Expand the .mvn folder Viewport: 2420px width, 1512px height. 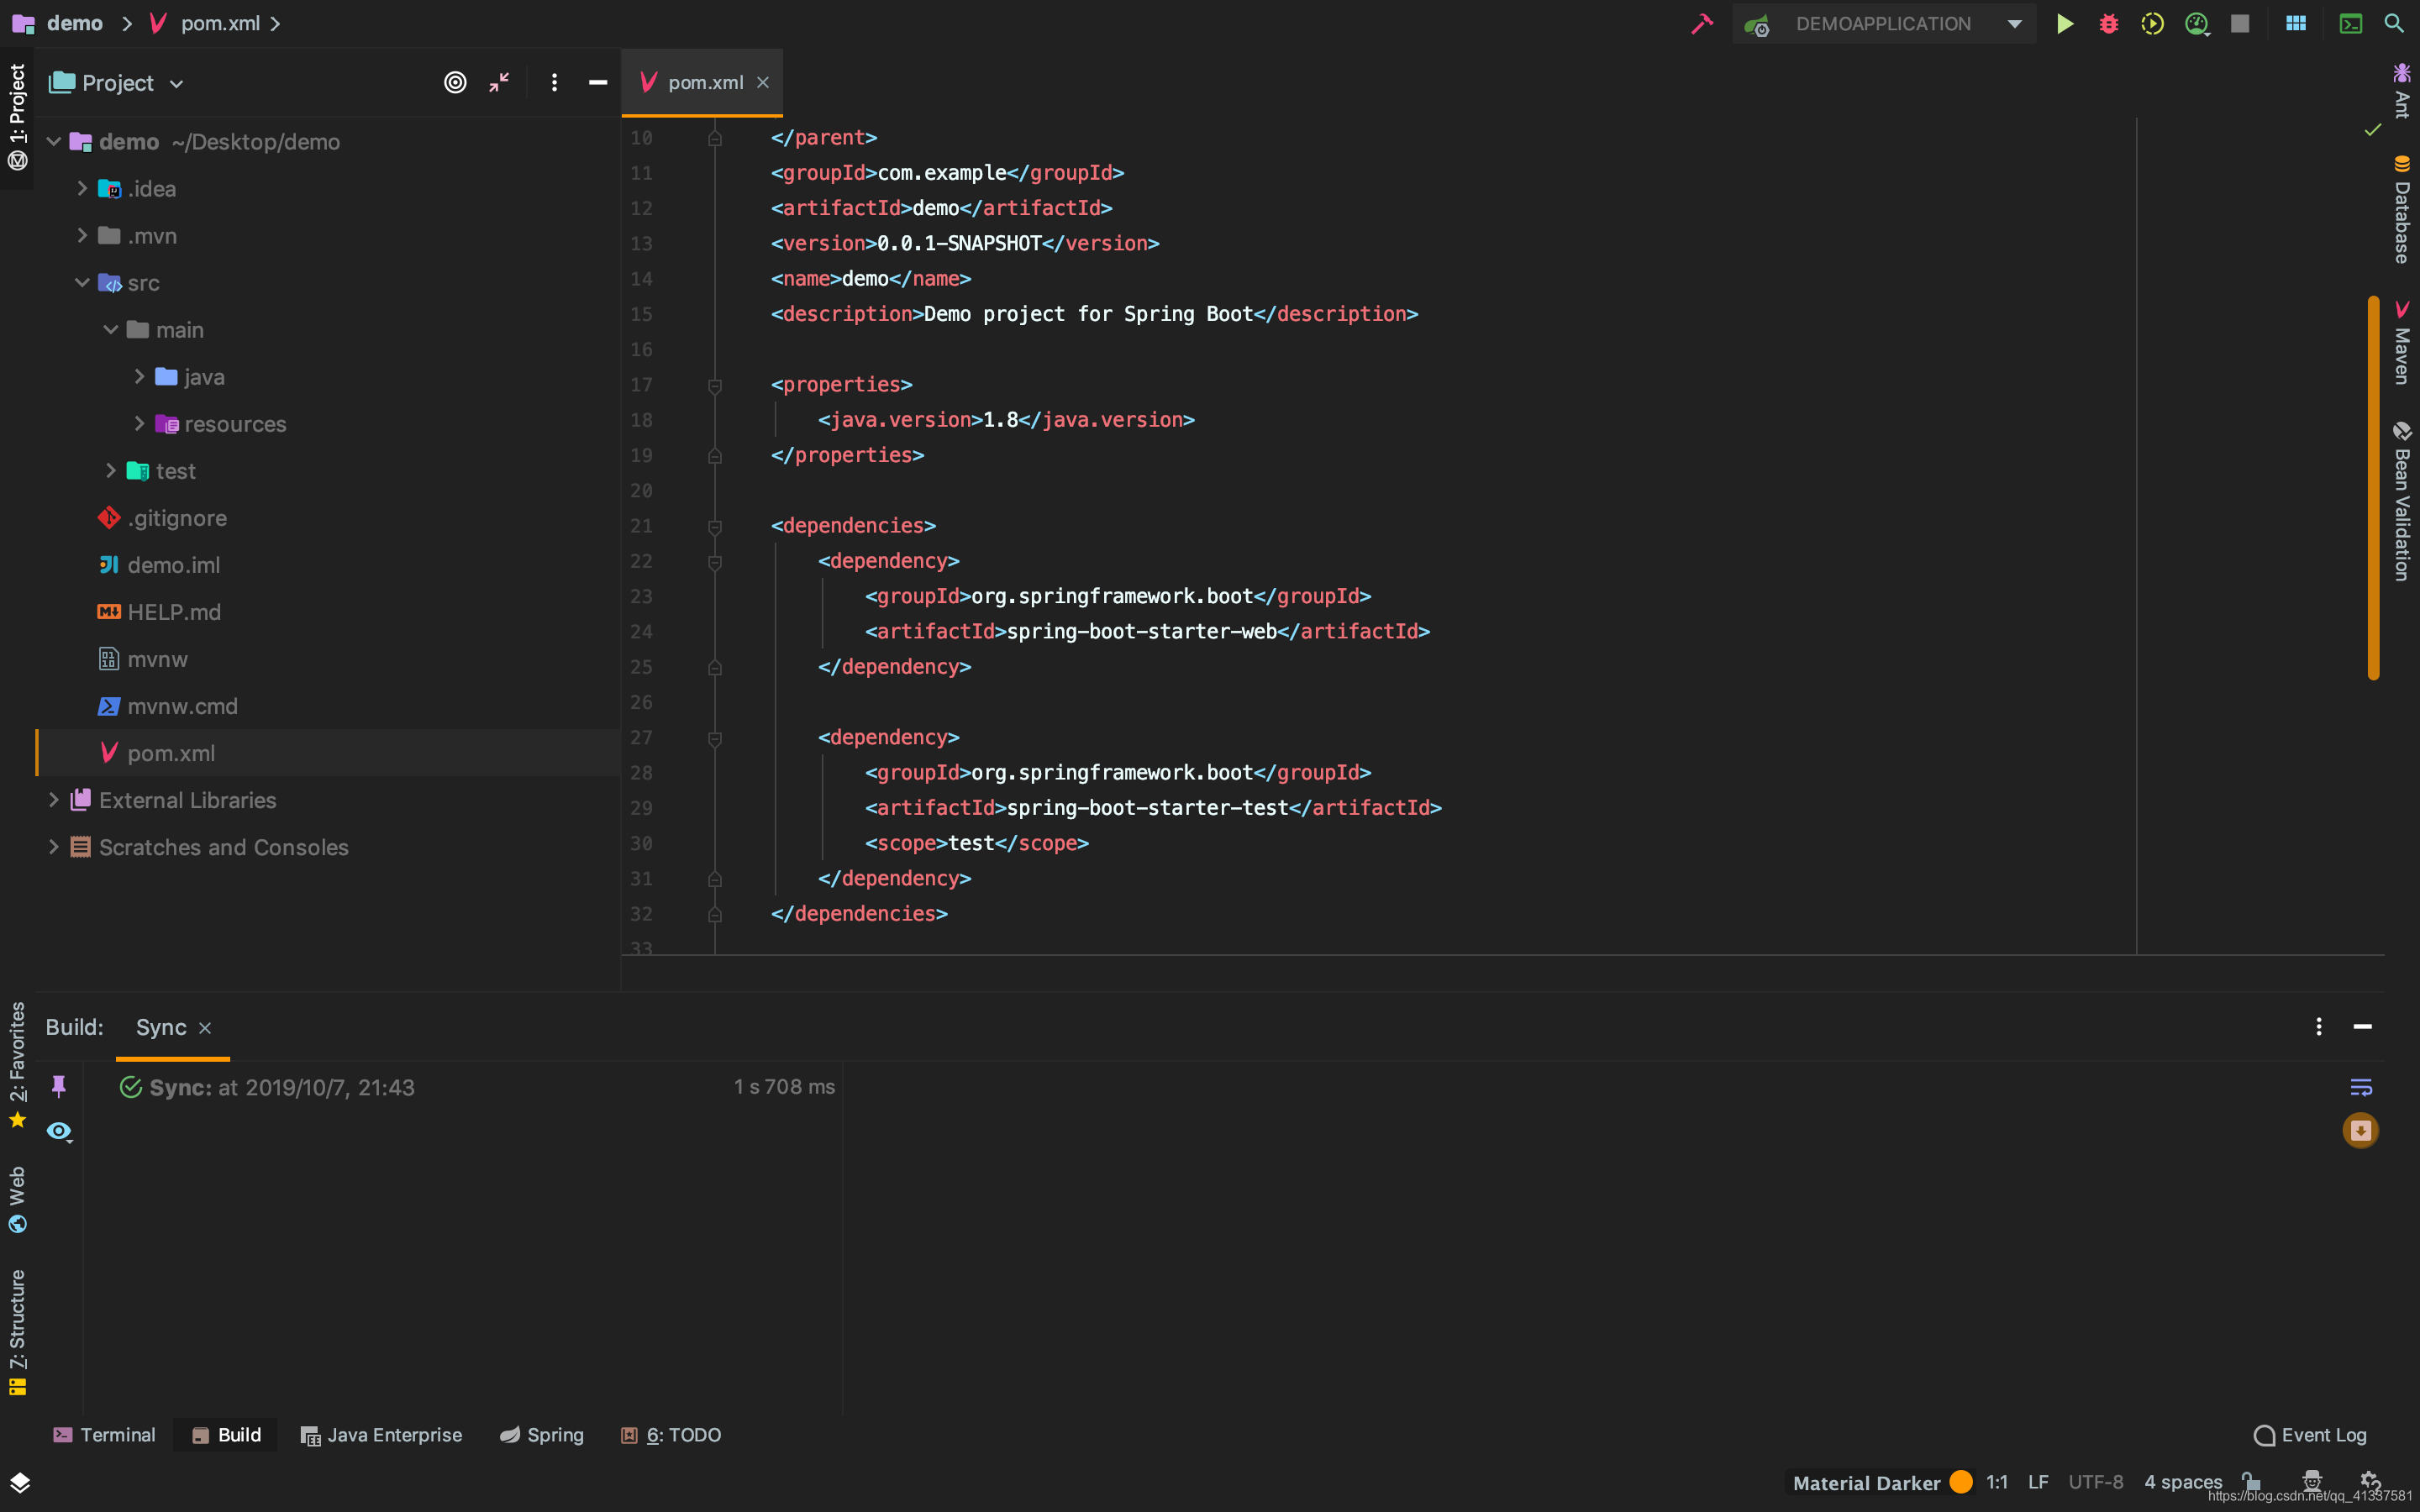(82, 236)
